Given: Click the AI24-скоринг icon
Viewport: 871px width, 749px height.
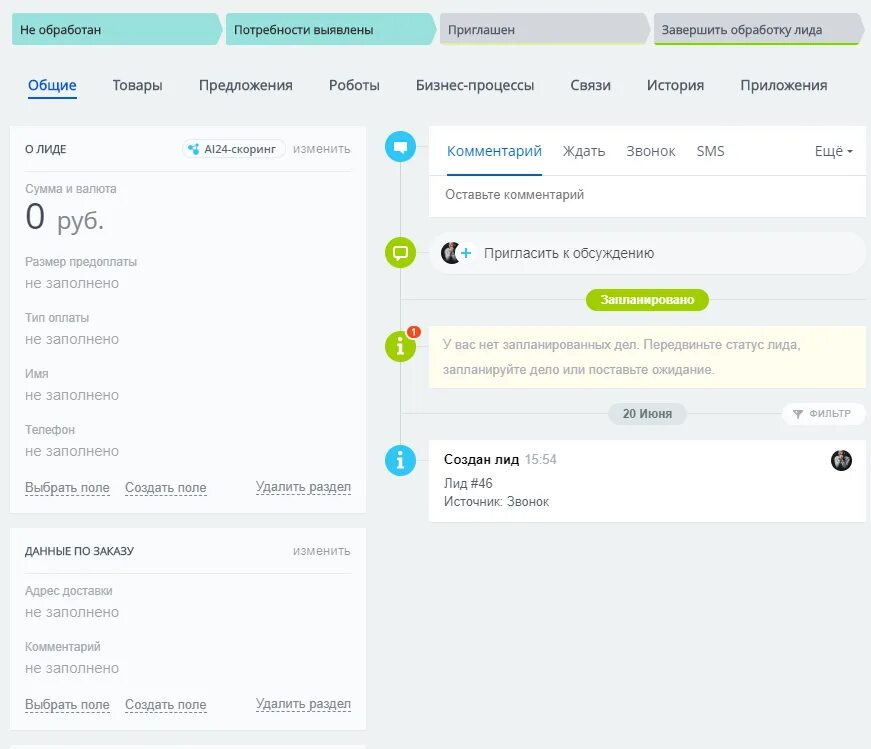Looking at the screenshot, I should (x=193, y=149).
